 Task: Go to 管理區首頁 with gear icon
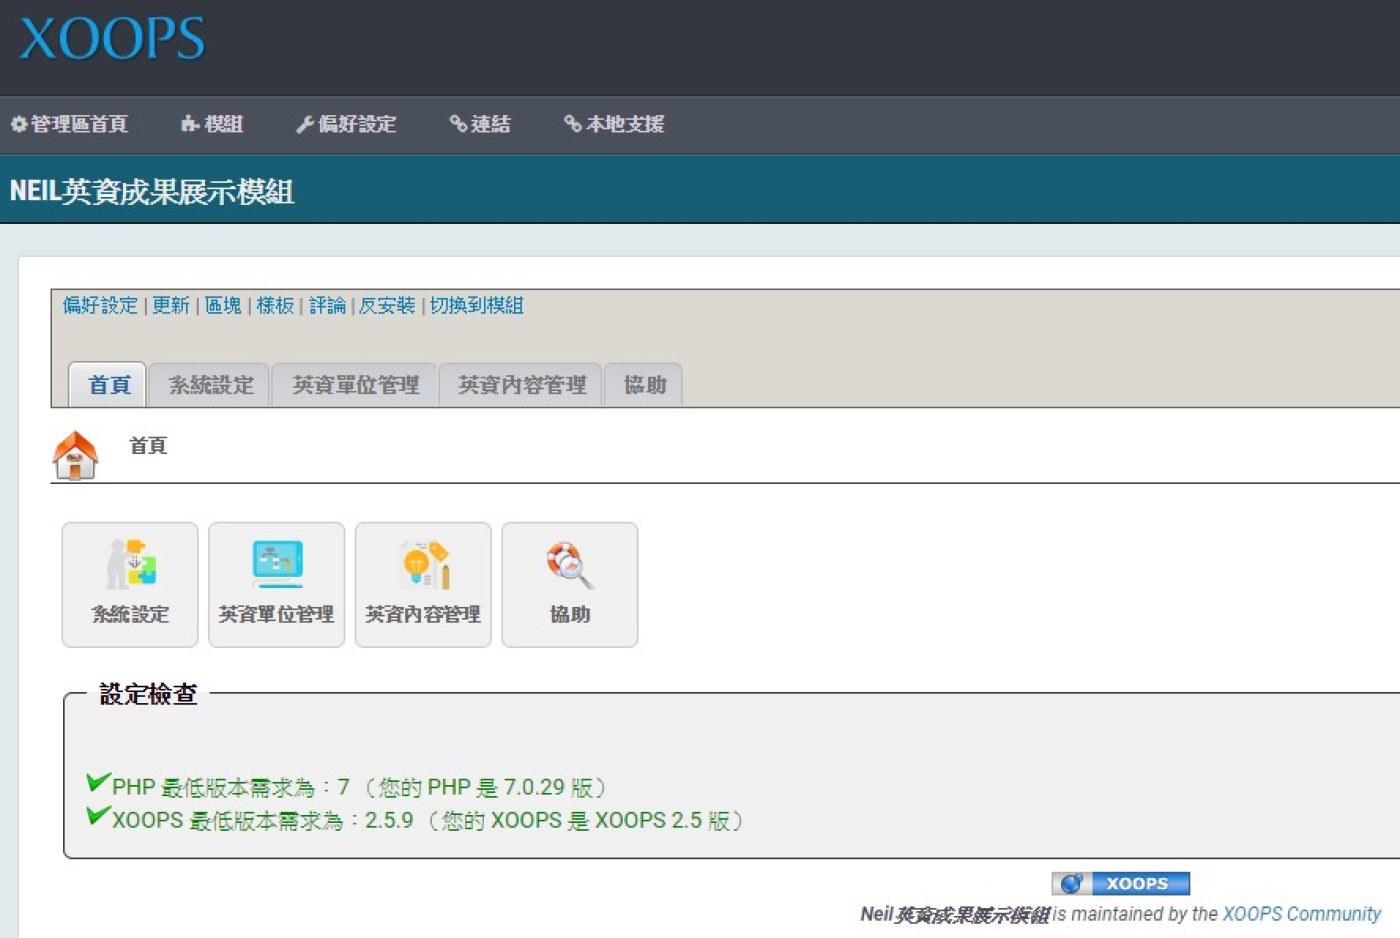tap(70, 124)
